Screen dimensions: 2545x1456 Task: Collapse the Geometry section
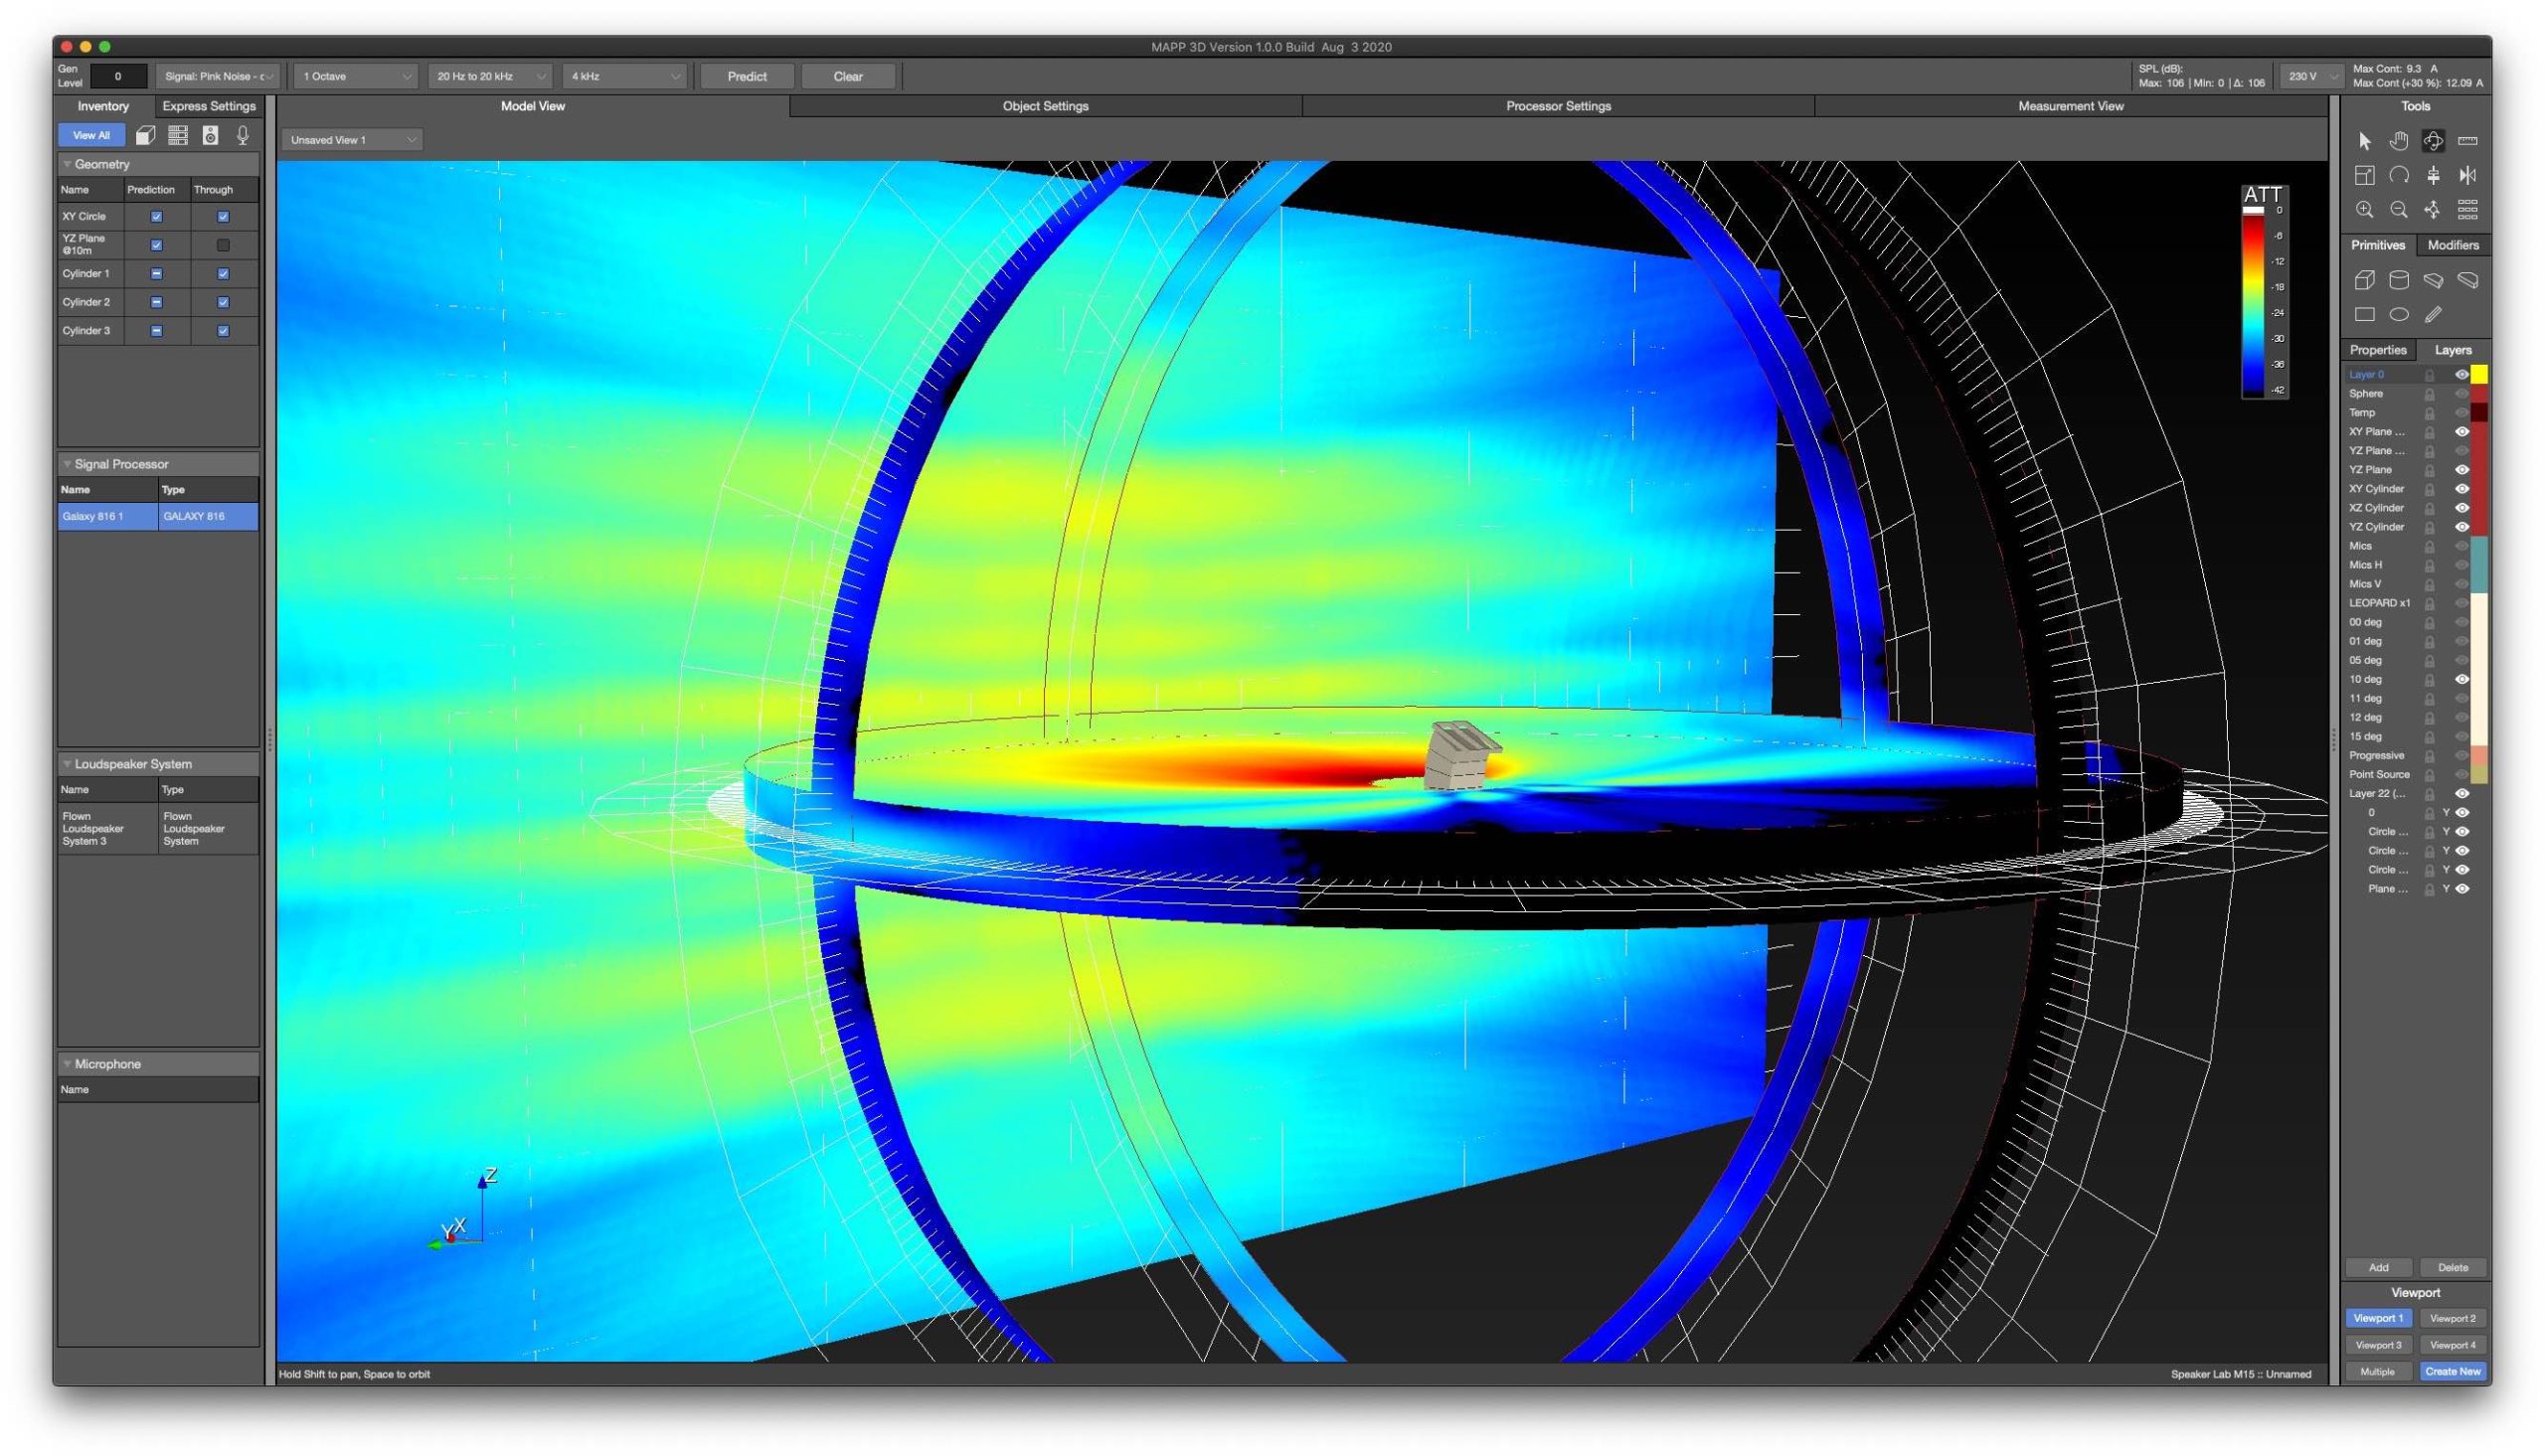click(67, 164)
